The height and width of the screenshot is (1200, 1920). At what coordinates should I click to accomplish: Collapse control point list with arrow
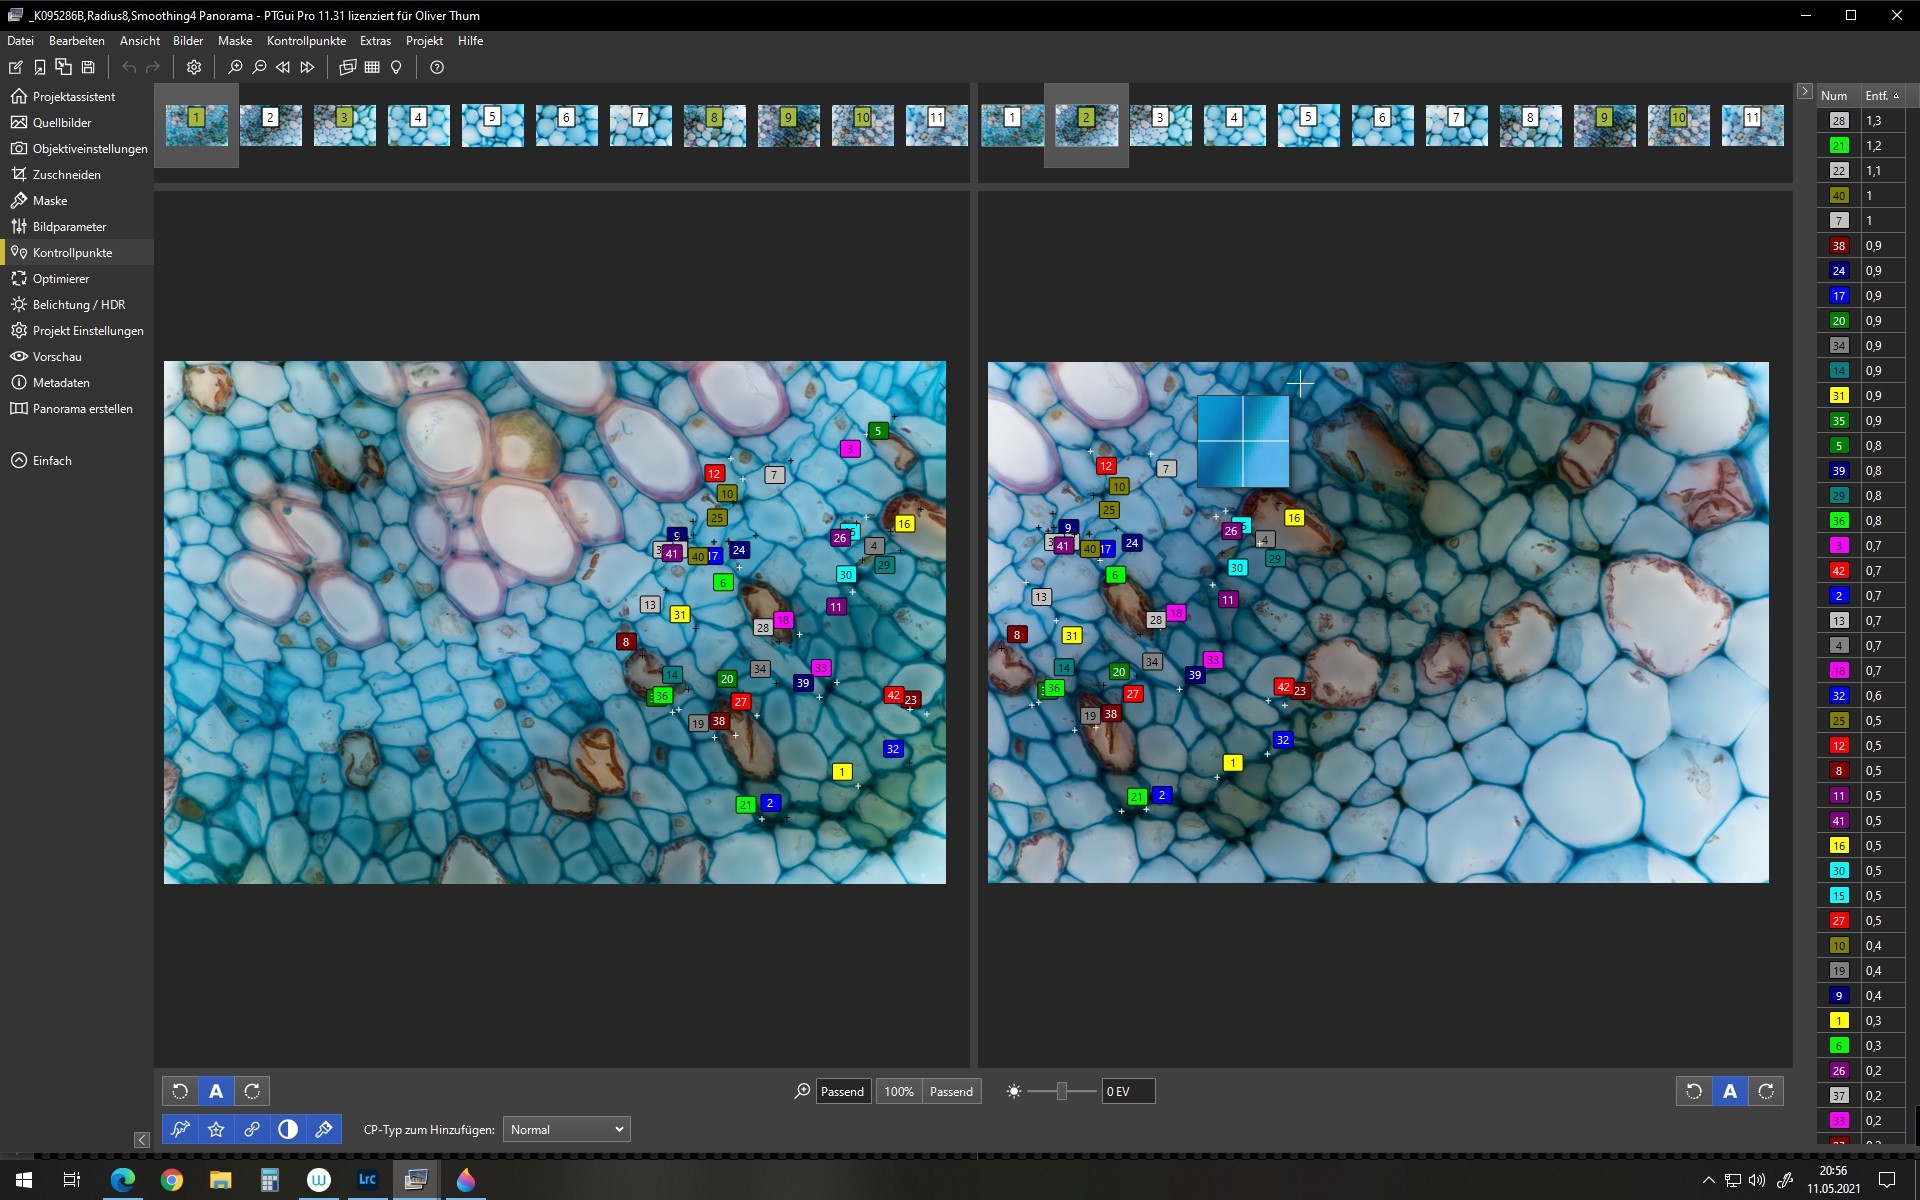pyautogui.click(x=1804, y=92)
